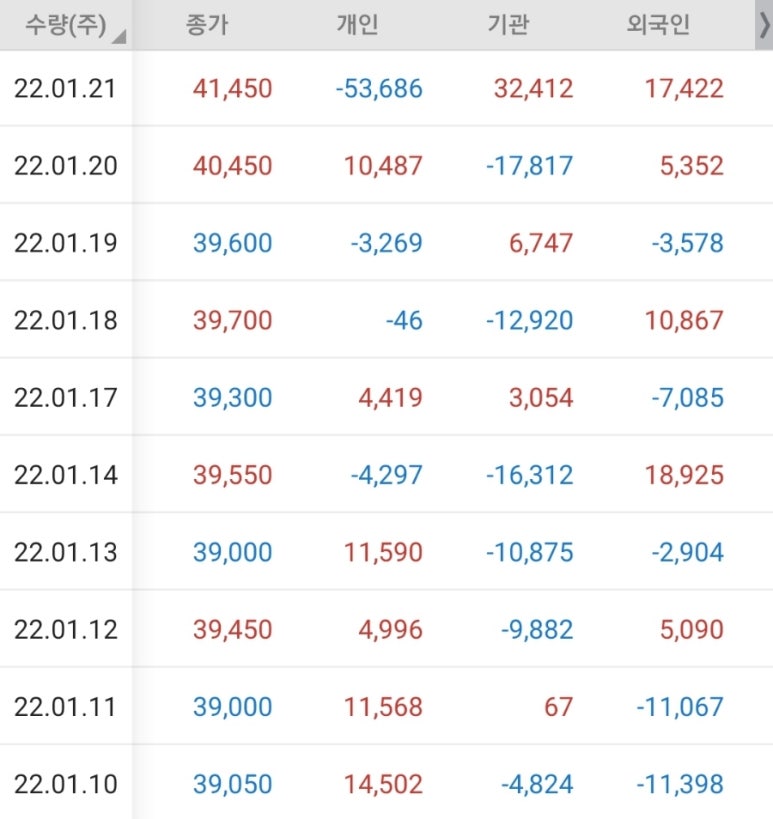
Task: Select the 외국인 column header
Action: (659, 25)
